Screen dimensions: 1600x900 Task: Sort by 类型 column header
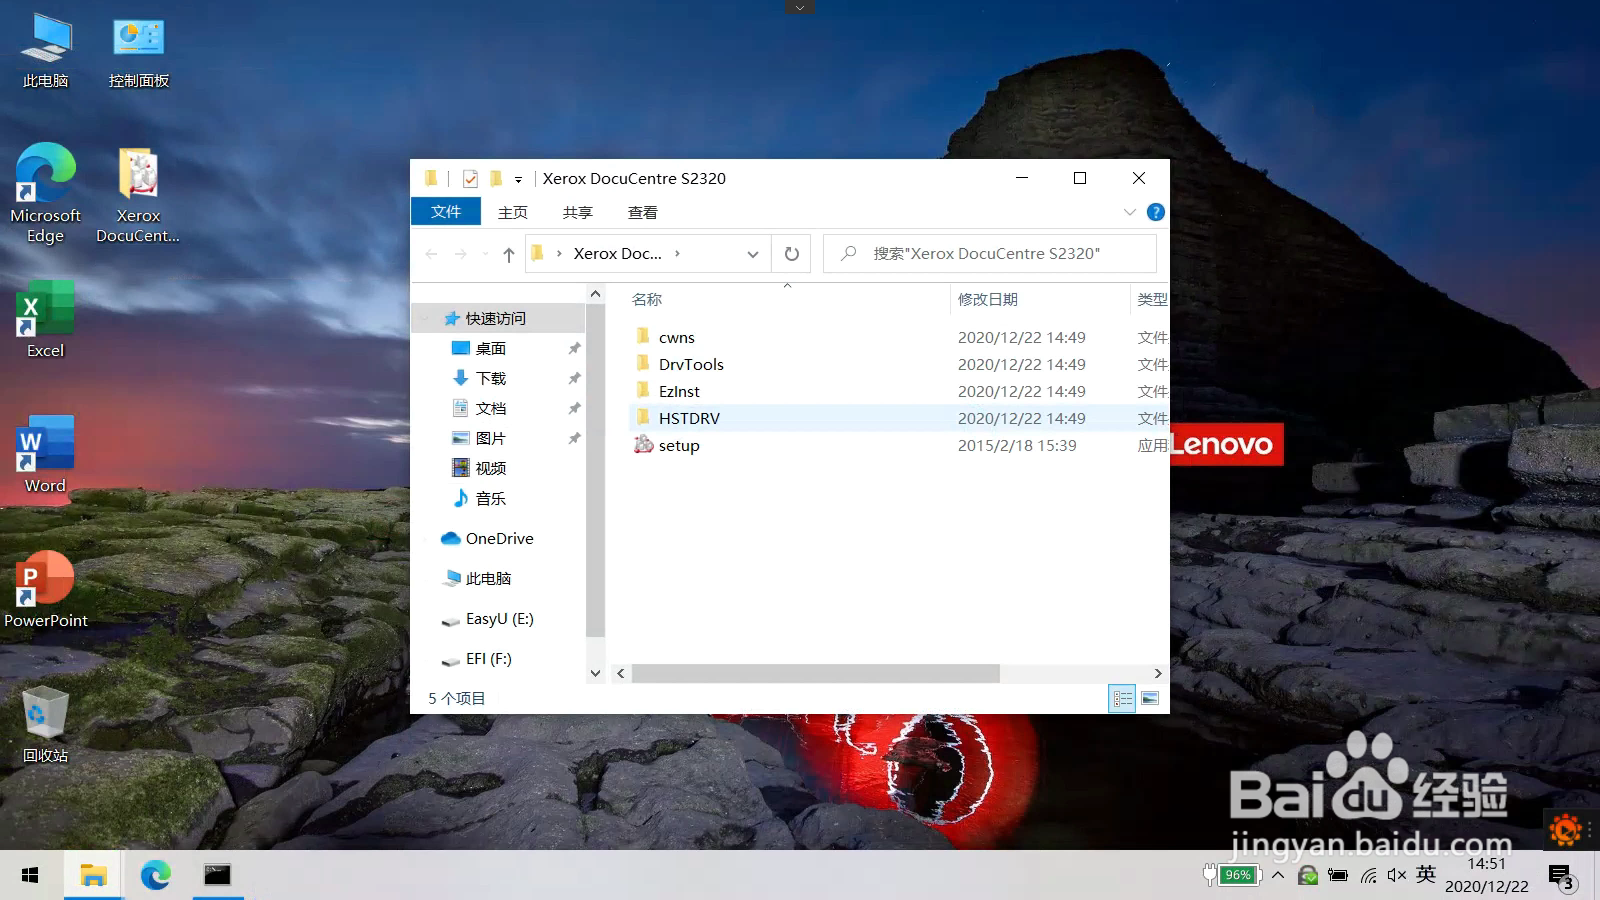coord(1150,299)
